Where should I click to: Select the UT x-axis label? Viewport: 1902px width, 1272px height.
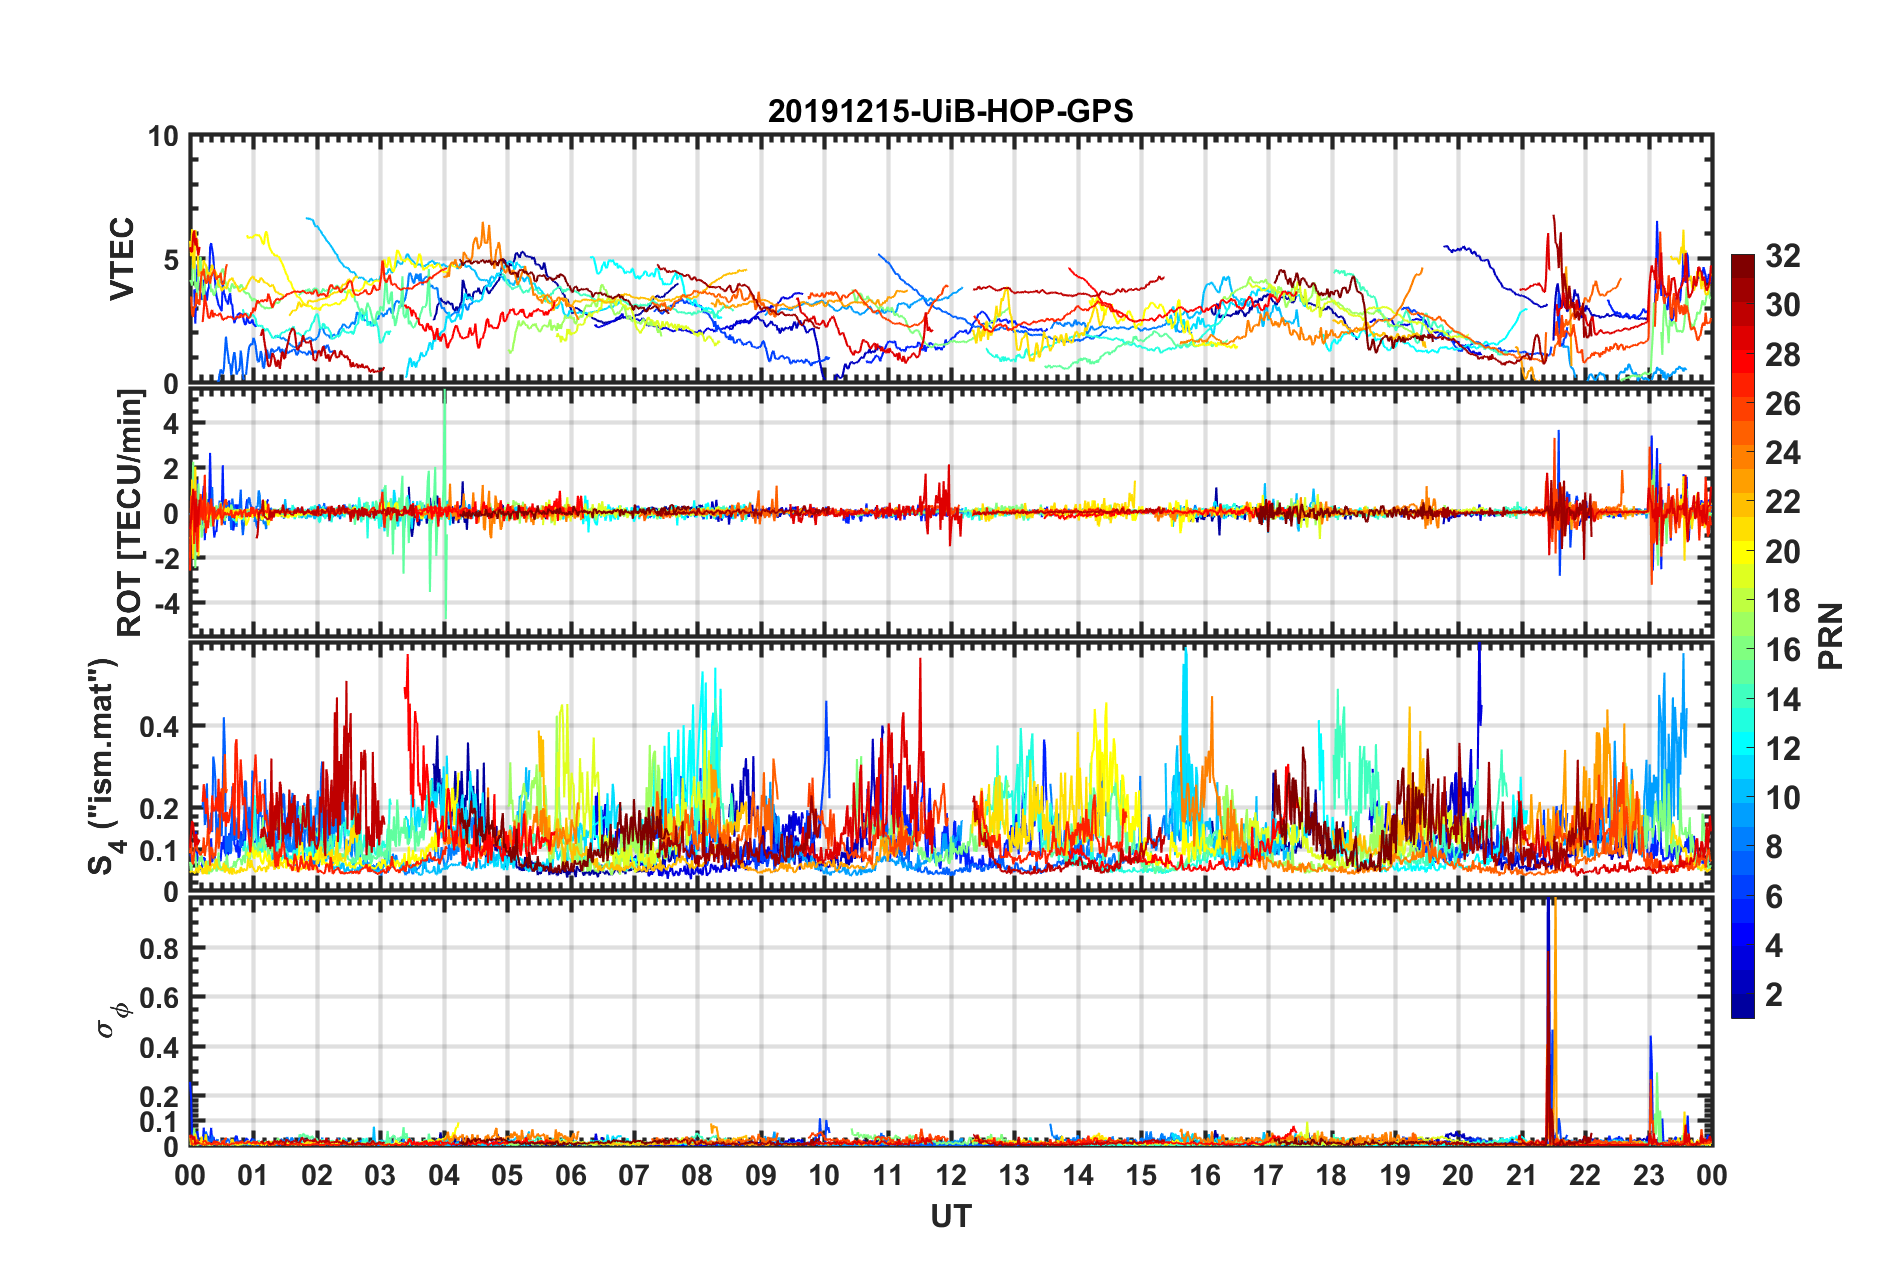pos(950,1216)
